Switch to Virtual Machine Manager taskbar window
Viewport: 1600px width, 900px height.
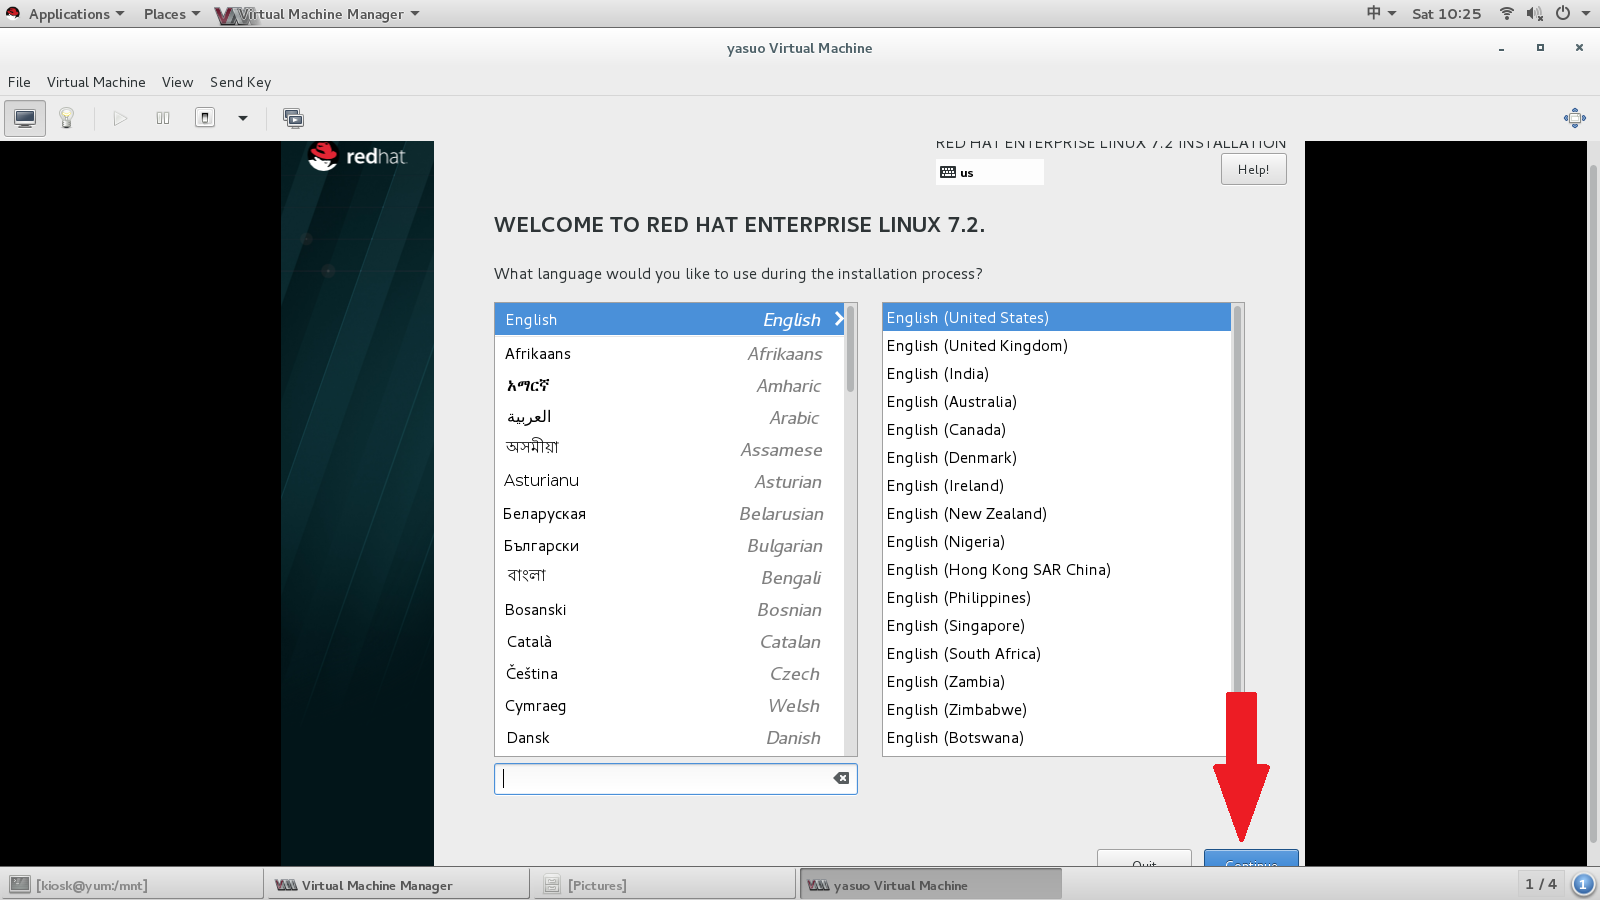click(398, 885)
